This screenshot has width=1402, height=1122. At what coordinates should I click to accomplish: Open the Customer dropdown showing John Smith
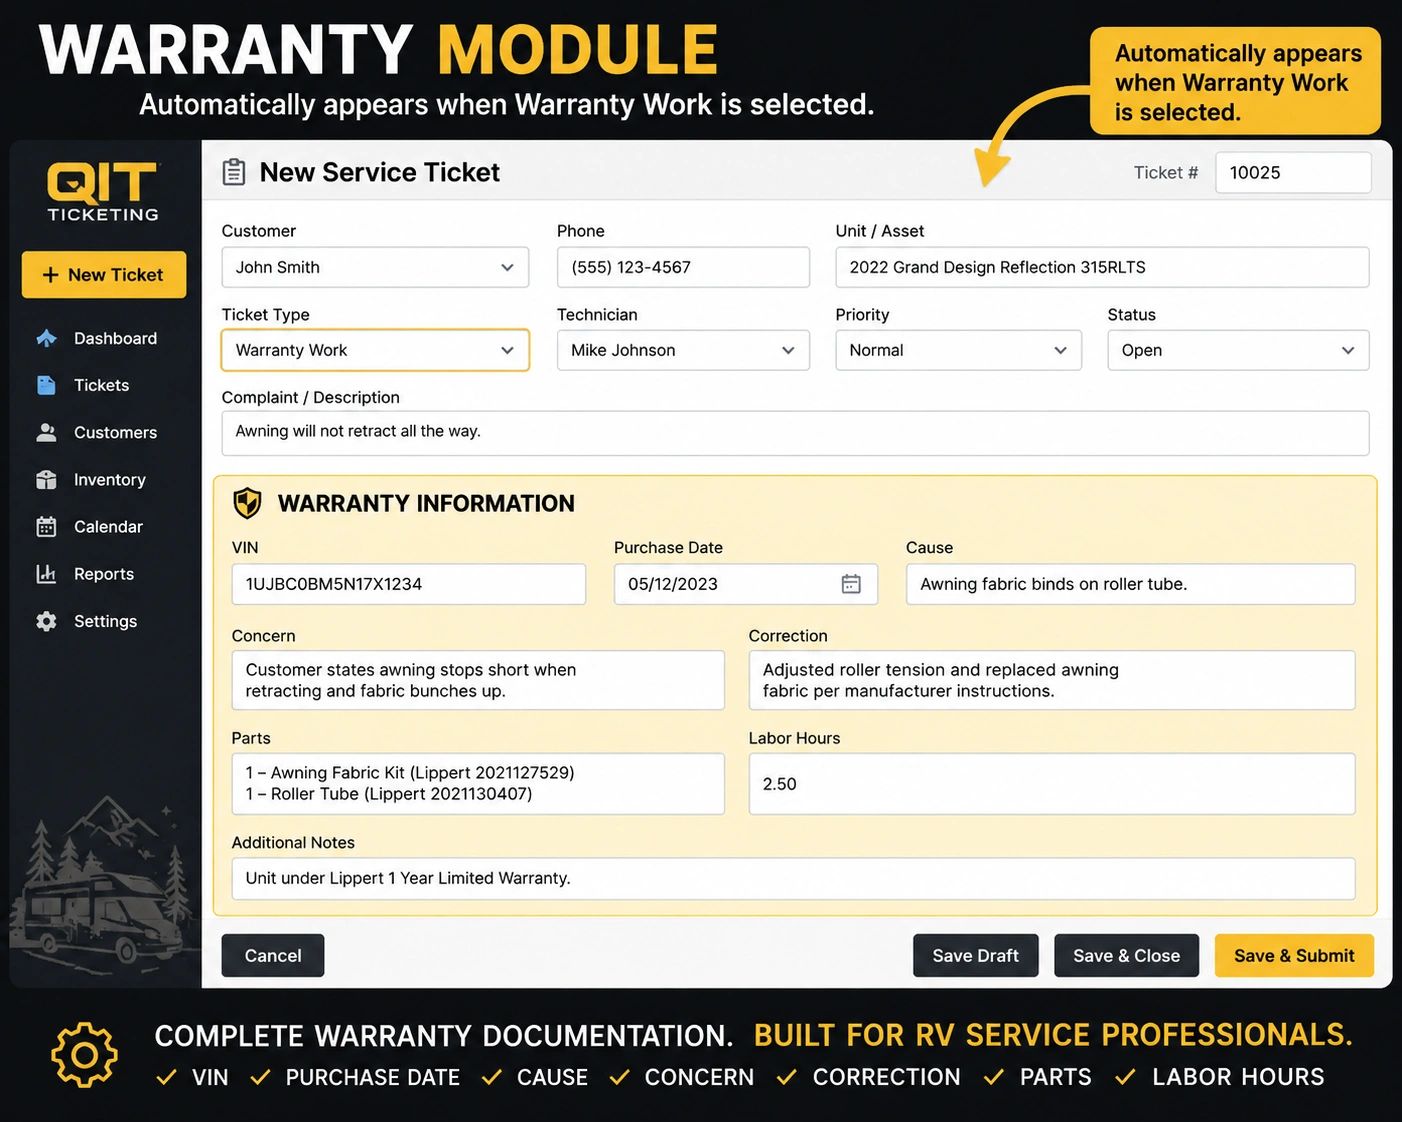tap(375, 267)
